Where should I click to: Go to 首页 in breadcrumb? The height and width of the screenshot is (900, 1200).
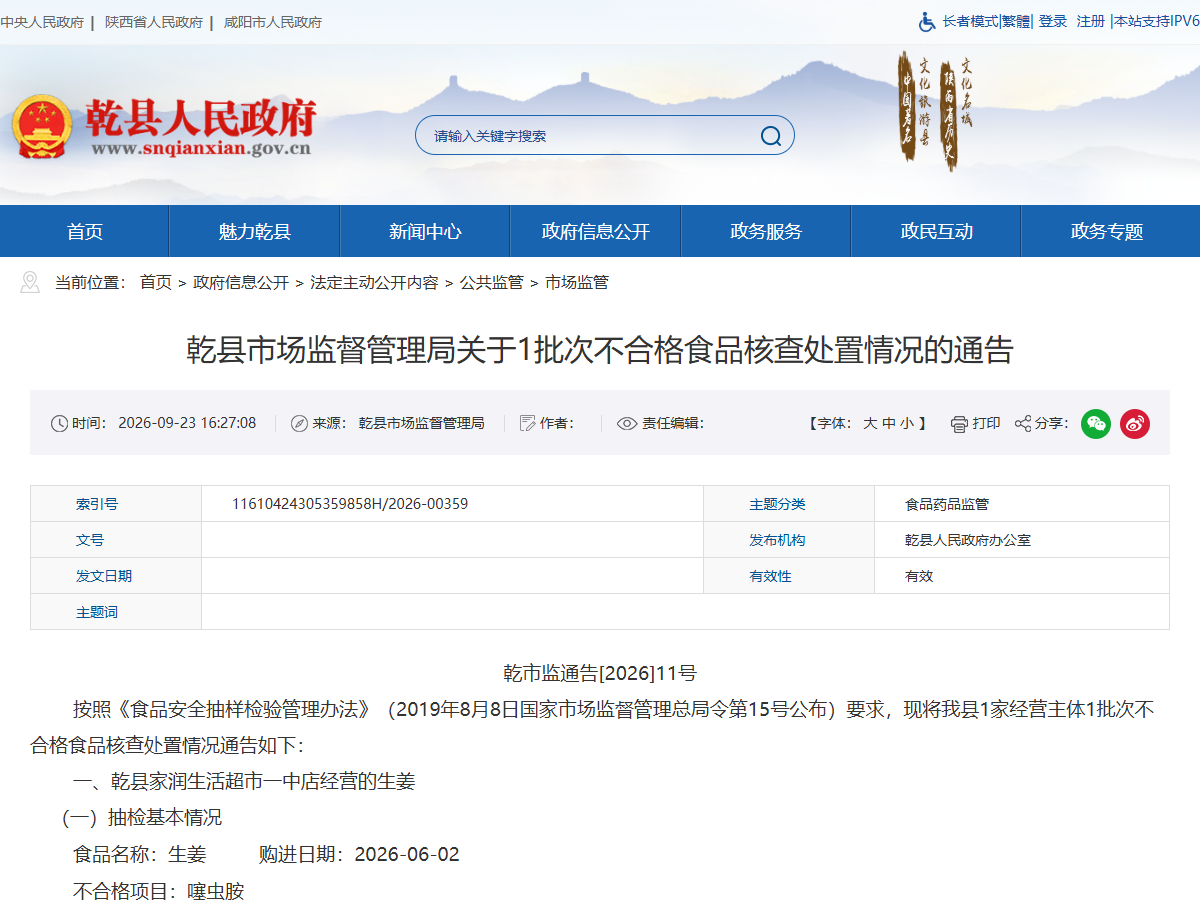(x=156, y=282)
